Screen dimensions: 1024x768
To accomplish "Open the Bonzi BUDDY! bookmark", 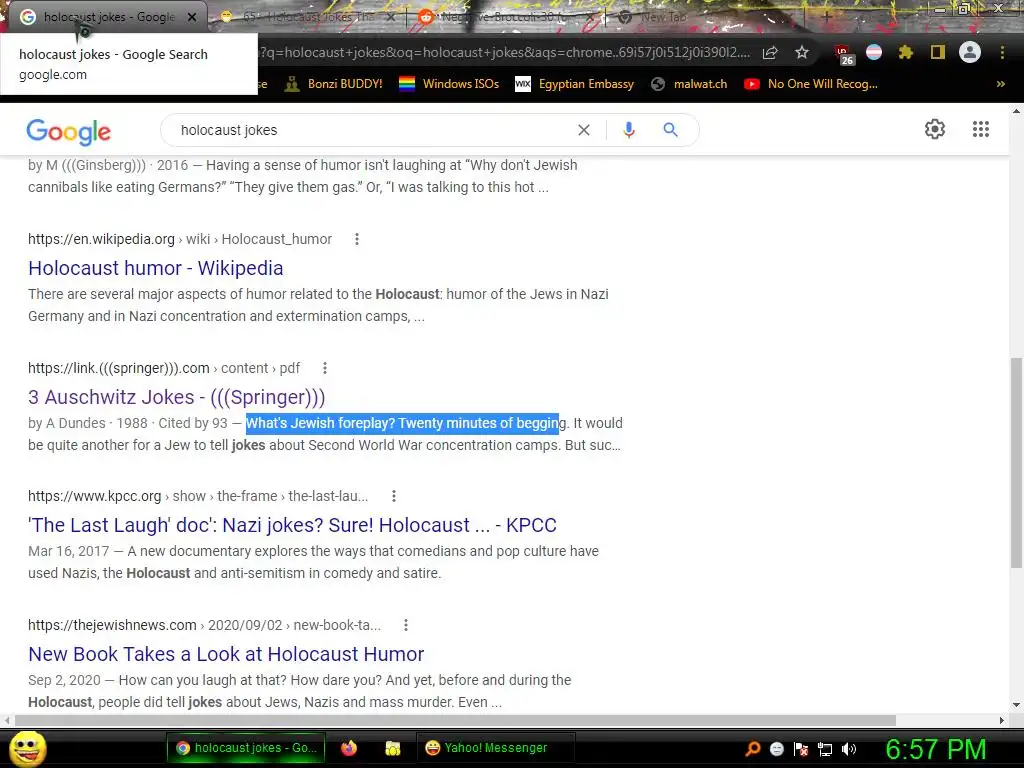I will [333, 84].
